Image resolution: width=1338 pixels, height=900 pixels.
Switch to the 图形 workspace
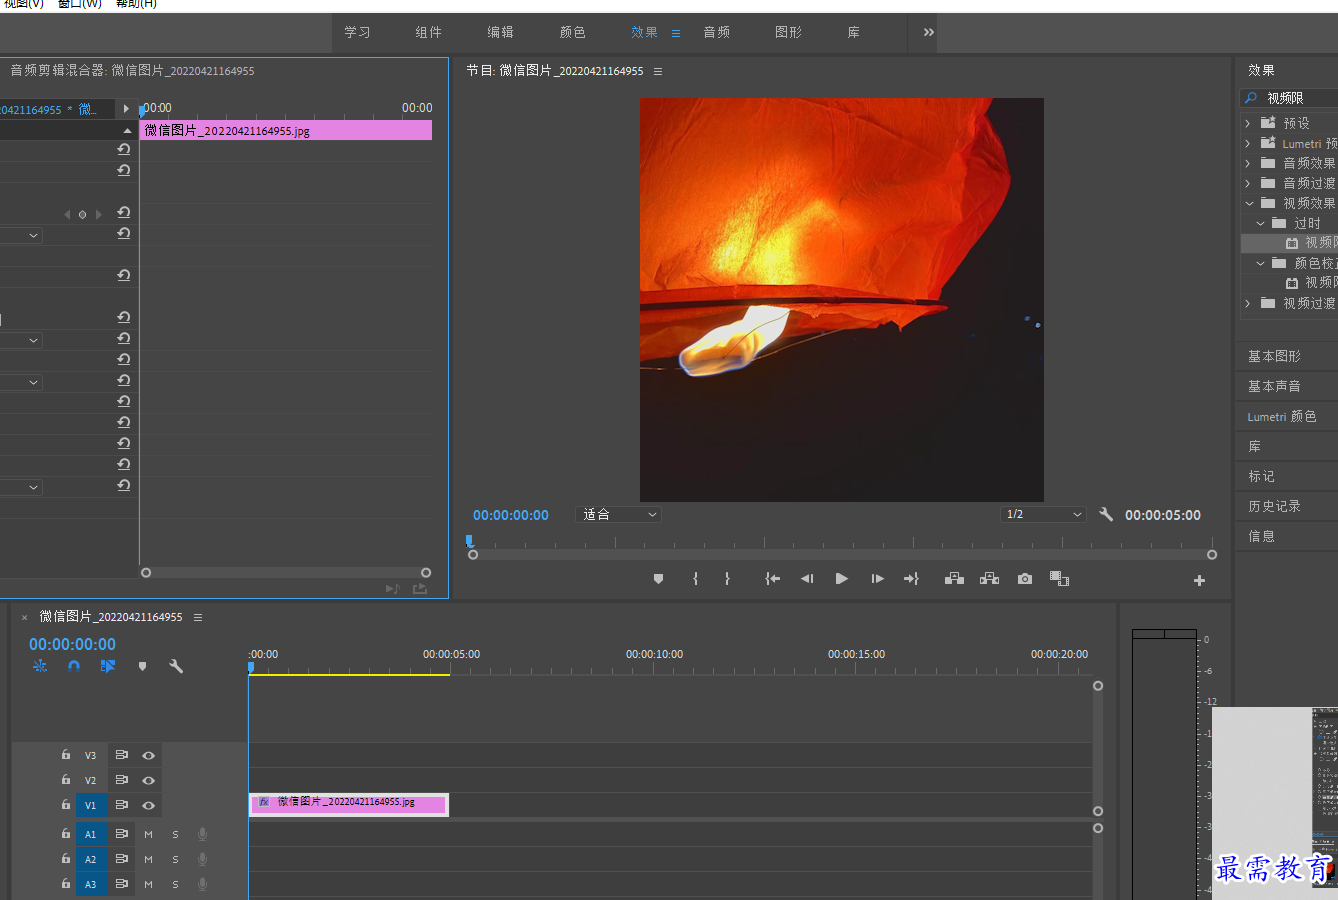pos(788,32)
